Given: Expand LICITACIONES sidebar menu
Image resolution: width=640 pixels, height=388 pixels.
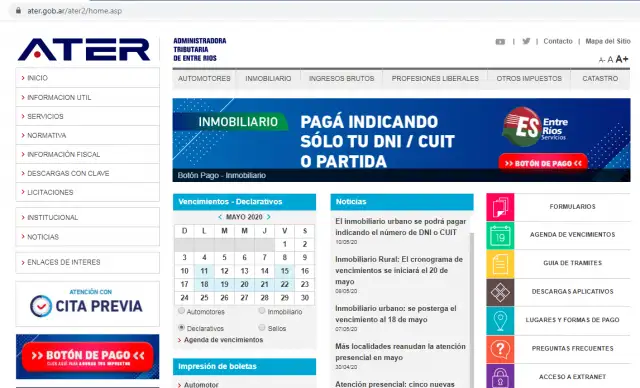Looking at the screenshot, I should point(87,192).
